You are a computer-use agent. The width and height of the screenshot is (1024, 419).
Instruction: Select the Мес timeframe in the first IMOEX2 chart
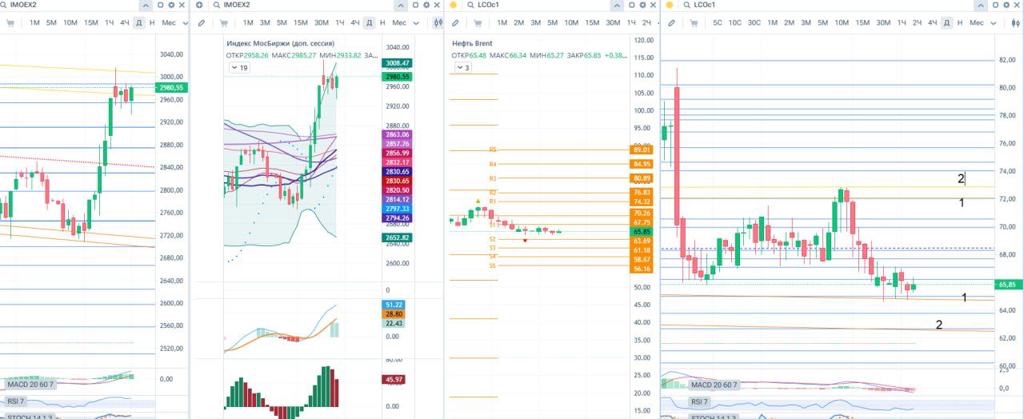(x=168, y=22)
